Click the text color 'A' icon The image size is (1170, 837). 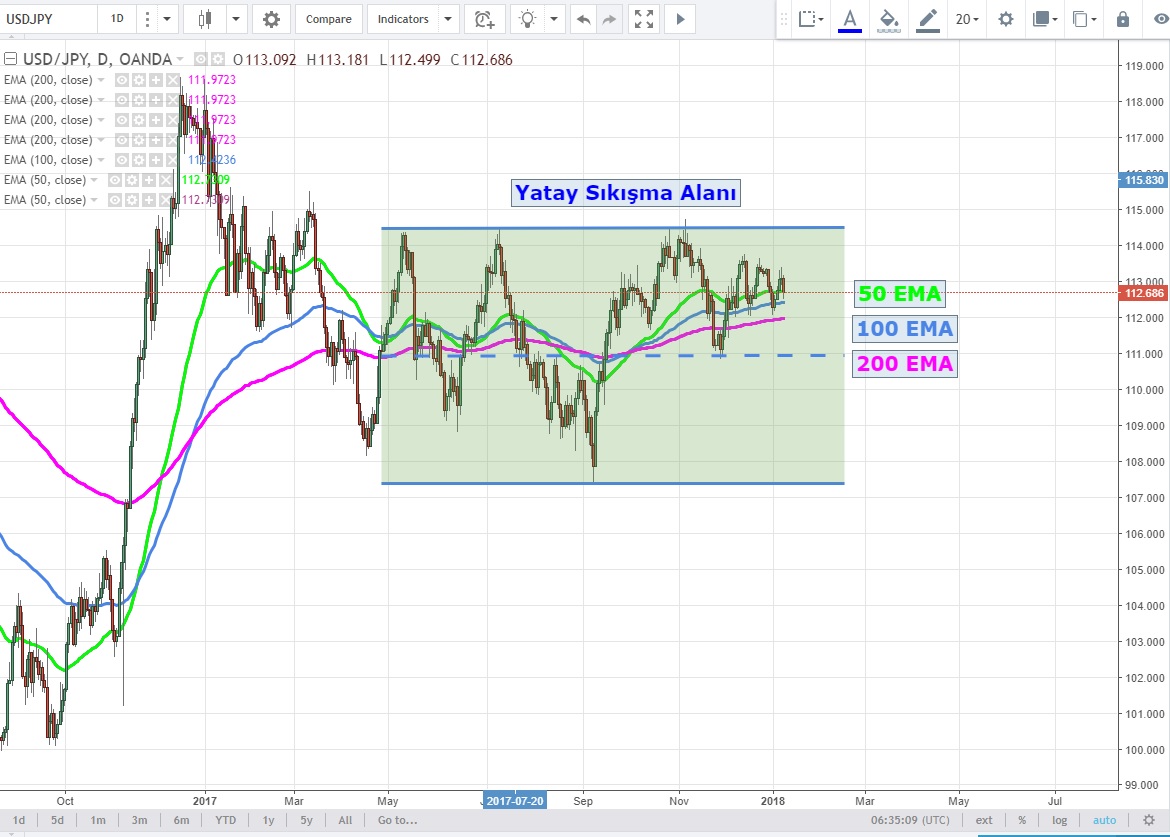point(850,19)
